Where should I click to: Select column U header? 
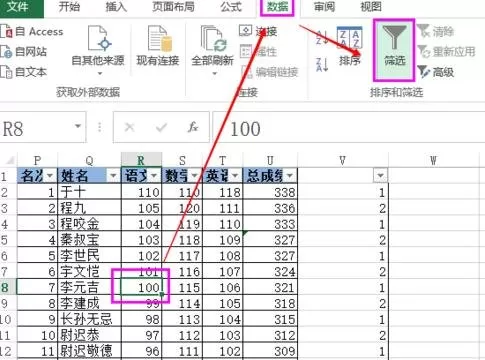click(x=270, y=160)
